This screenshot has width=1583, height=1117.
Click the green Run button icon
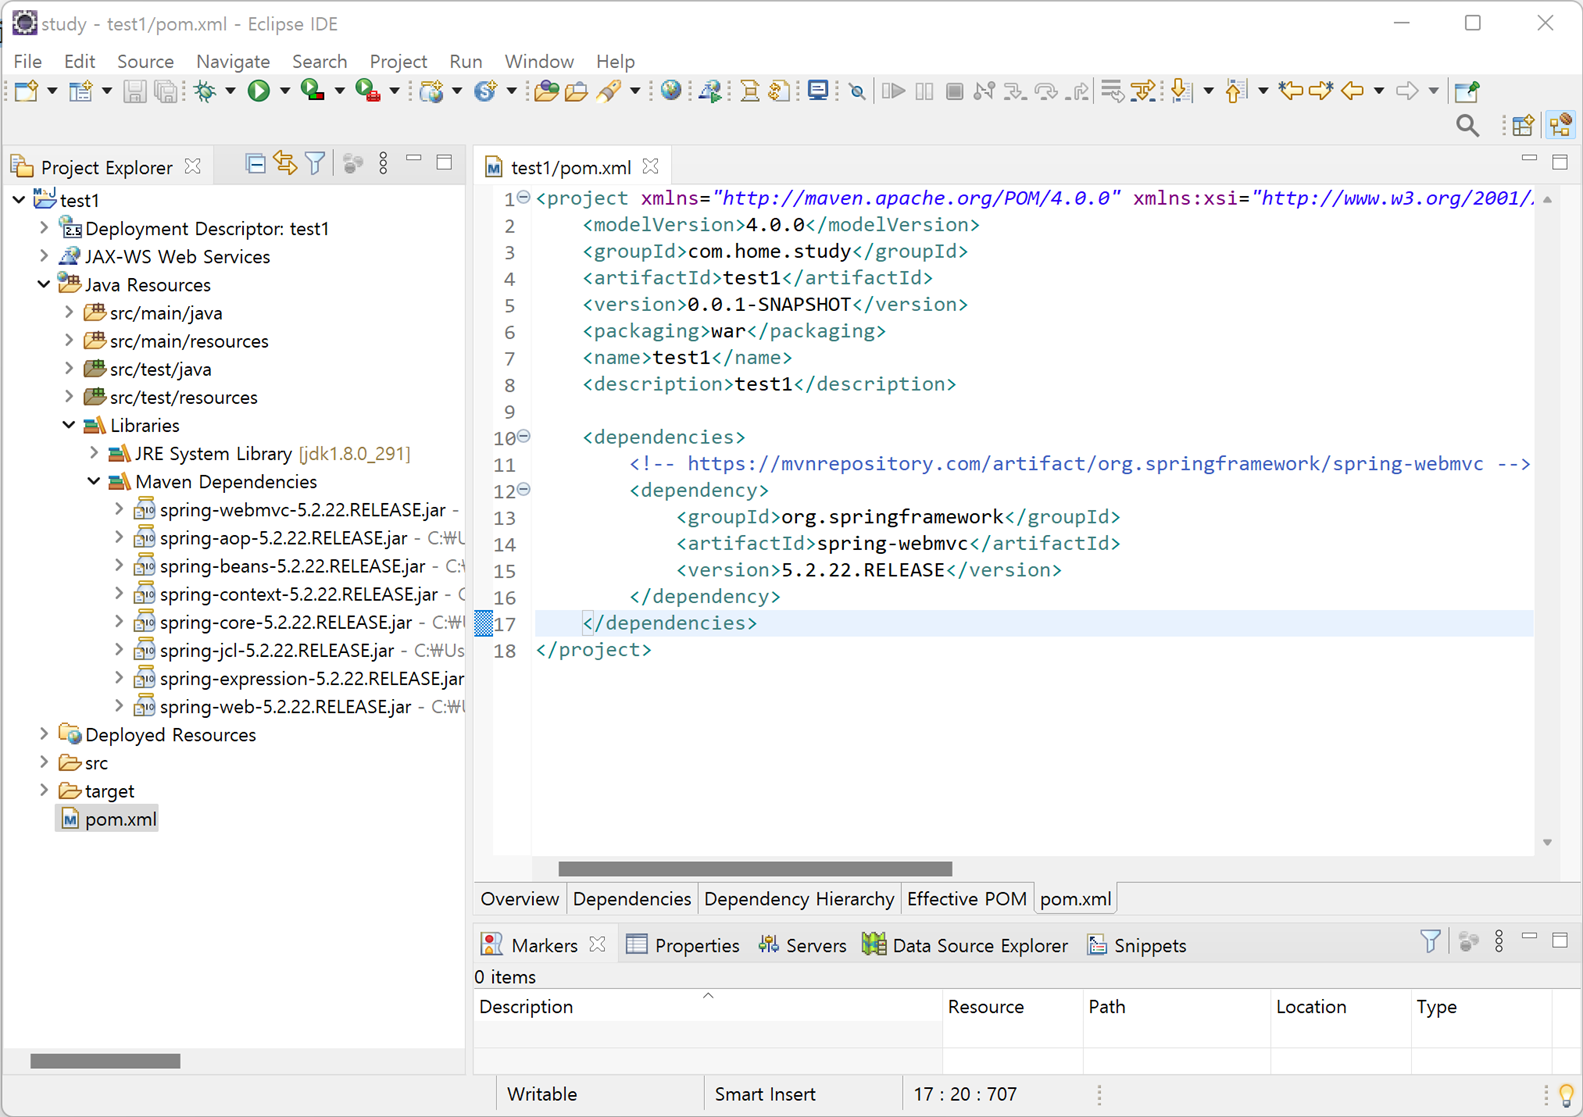(x=259, y=91)
